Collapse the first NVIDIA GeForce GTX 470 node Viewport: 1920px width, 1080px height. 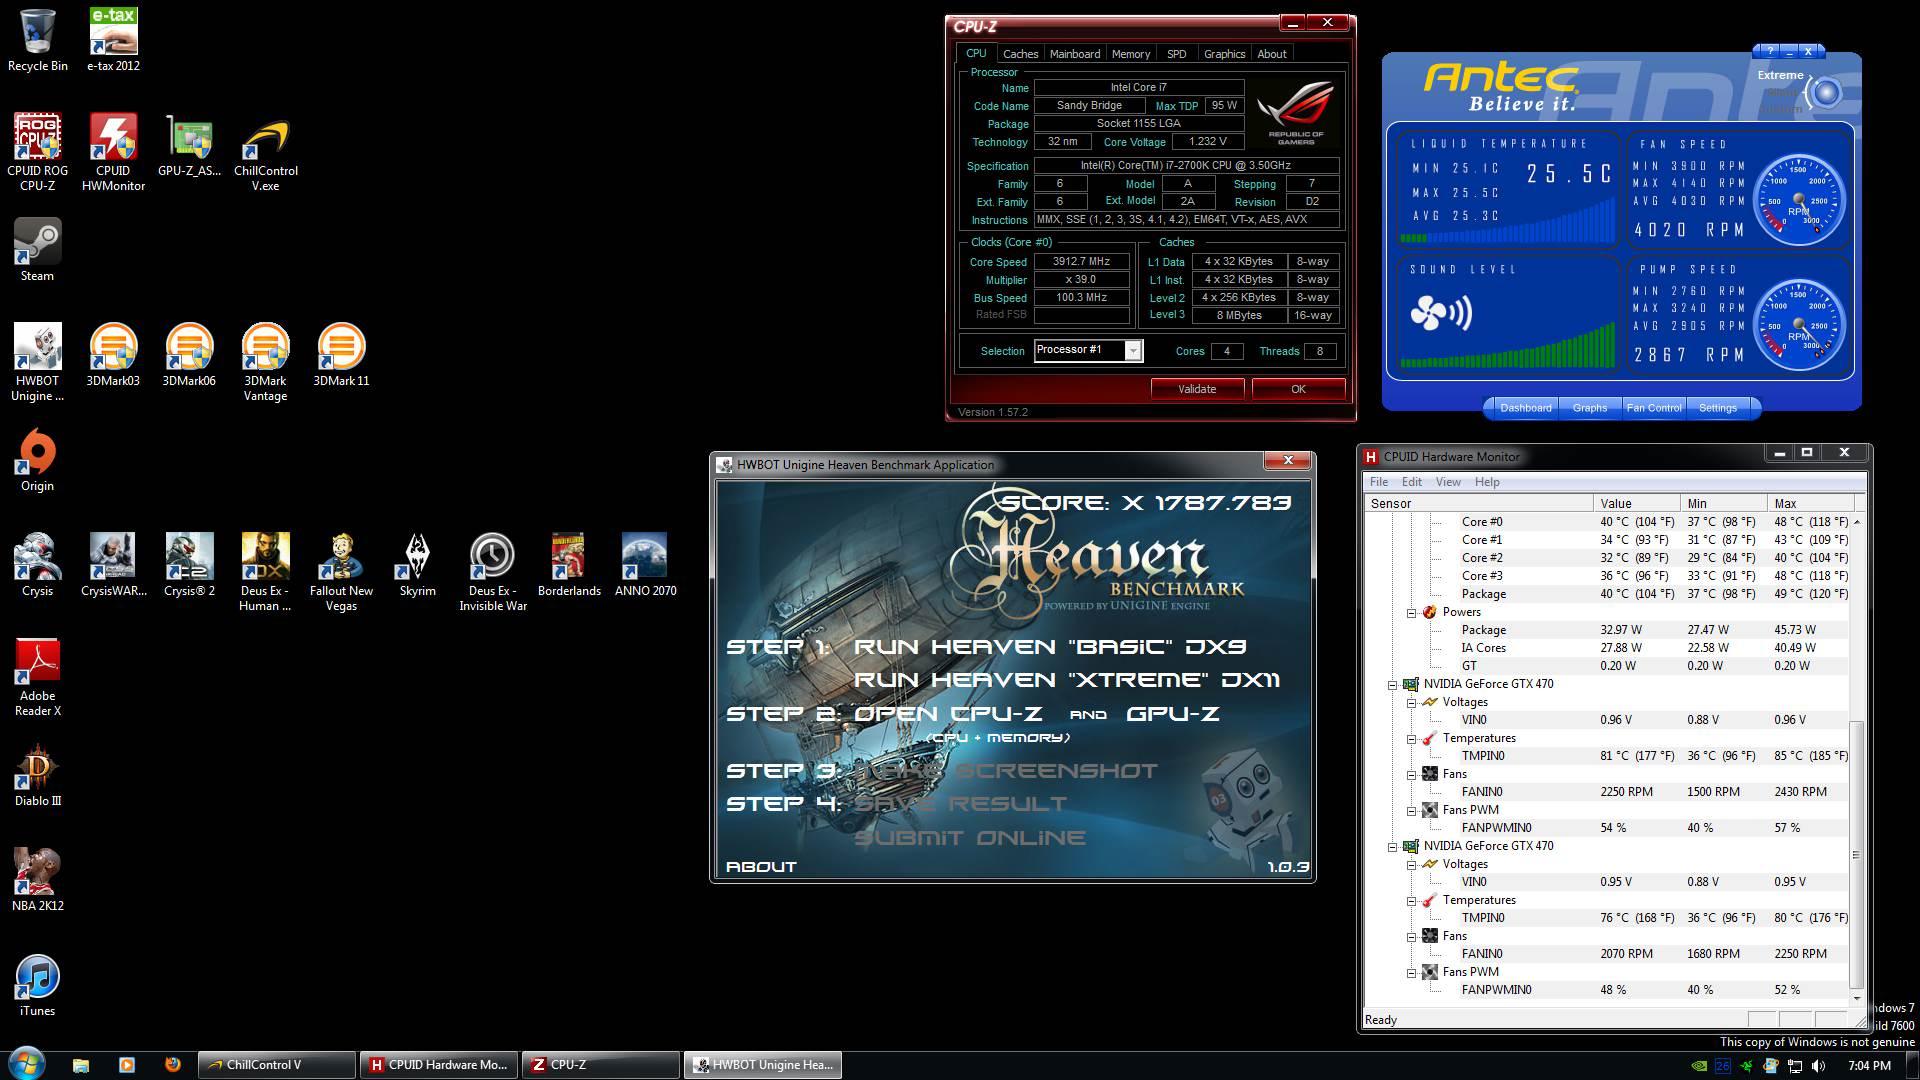[x=1392, y=684]
